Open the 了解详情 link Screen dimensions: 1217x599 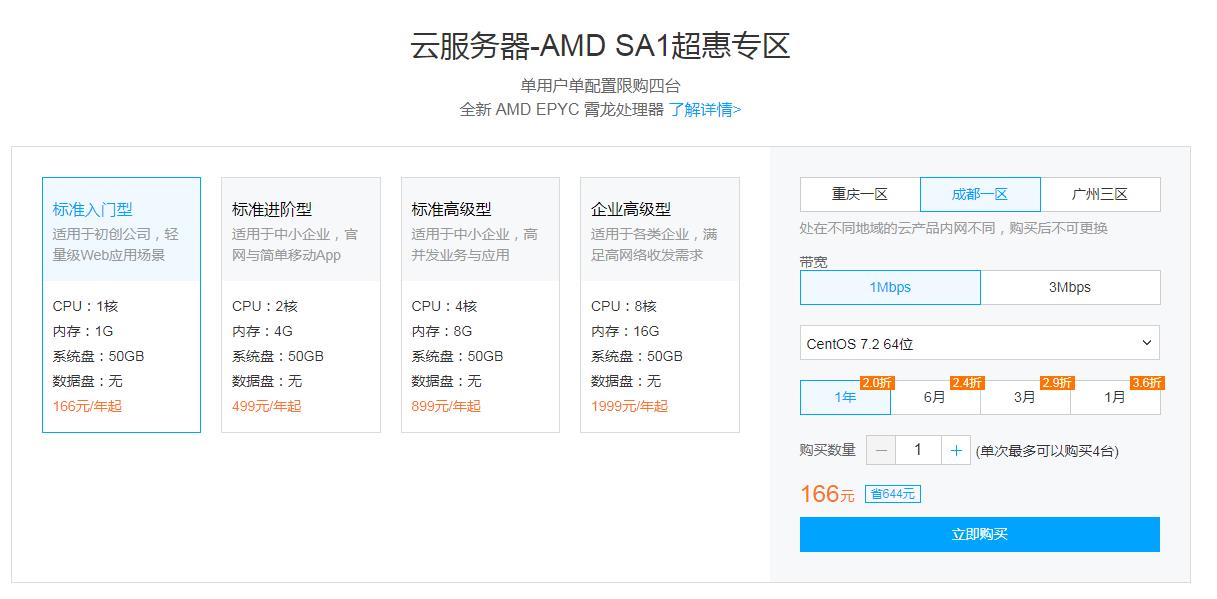(x=705, y=110)
